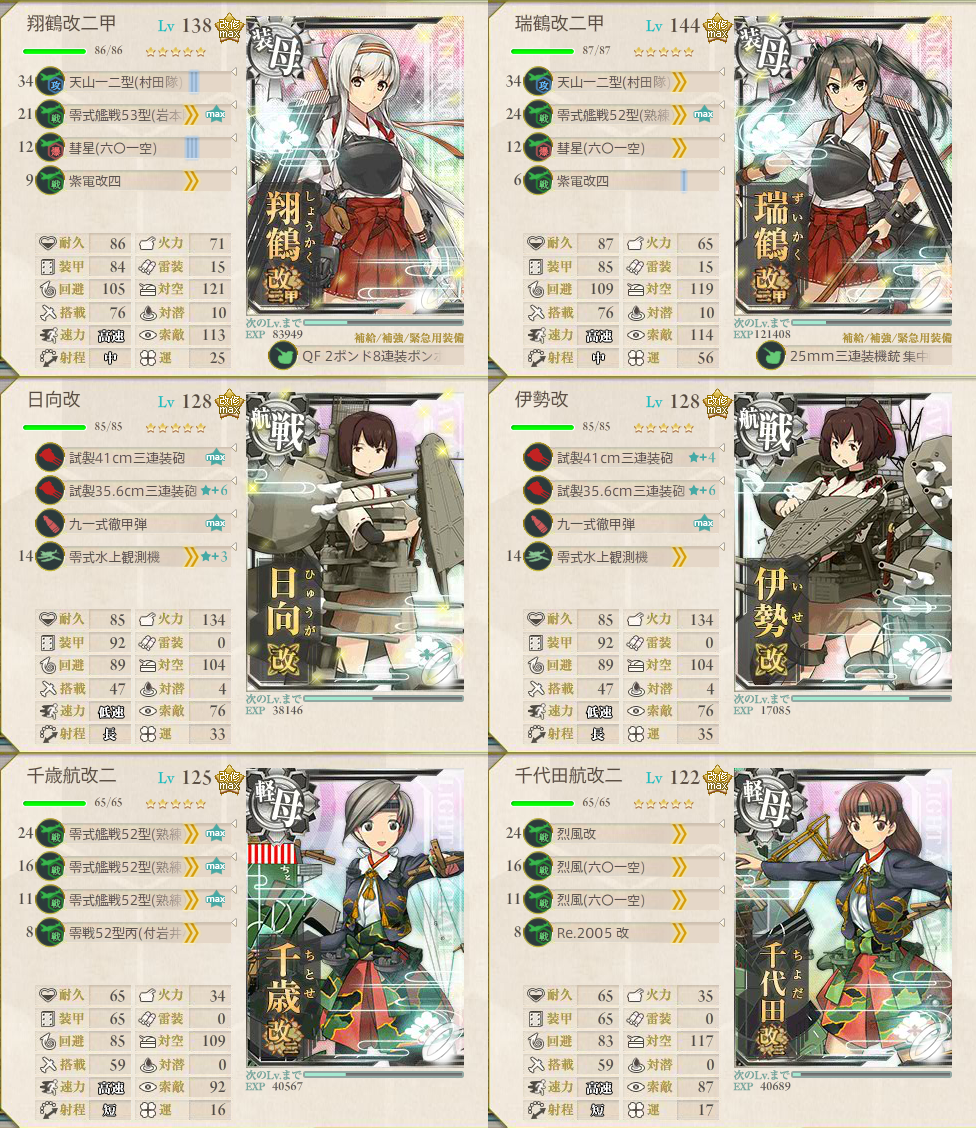Image resolution: width=976 pixels, height=1128 pixels.
Task: Click the small triangle beside 伊勢改's 試製35.6cm三連装砲 slot
Action: (x=722, y=481)
